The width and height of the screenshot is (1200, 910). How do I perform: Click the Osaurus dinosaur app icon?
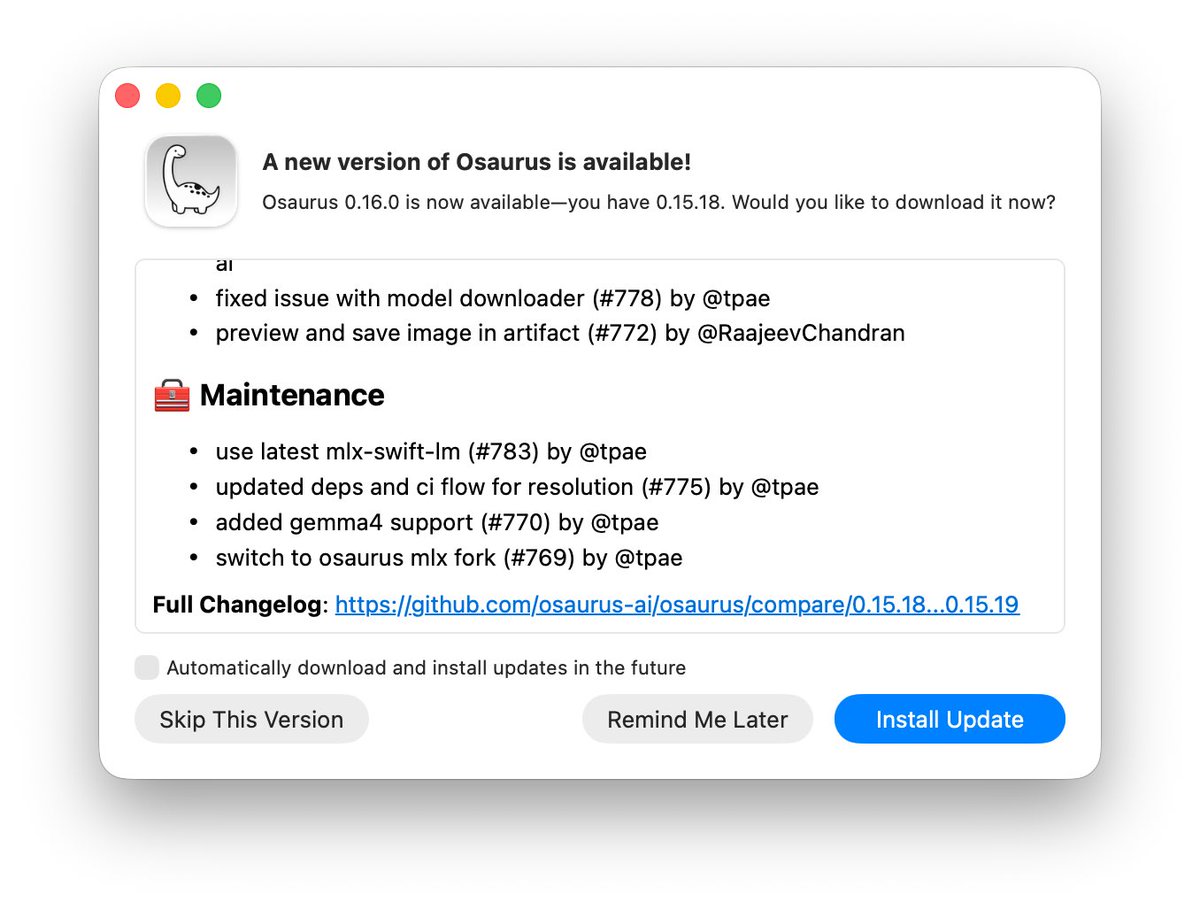(191, 181)
